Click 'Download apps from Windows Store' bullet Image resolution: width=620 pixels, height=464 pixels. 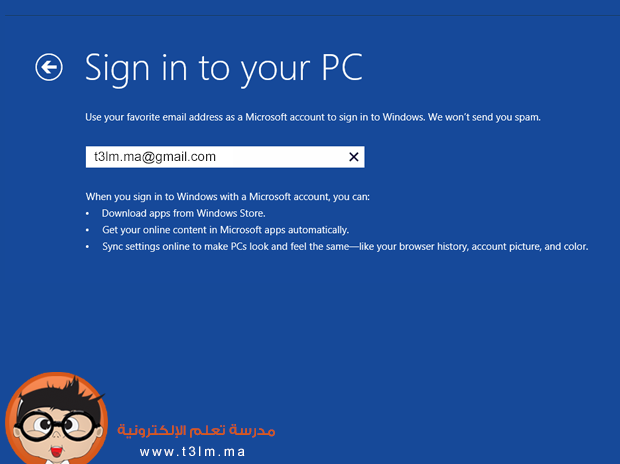(x=183, y=213)
